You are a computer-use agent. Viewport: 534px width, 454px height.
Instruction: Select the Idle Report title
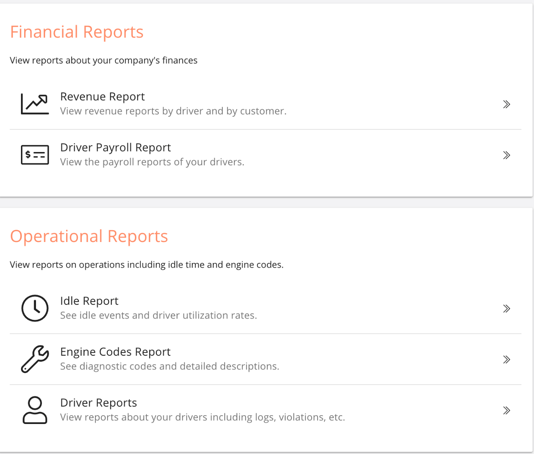click(89, 301)
